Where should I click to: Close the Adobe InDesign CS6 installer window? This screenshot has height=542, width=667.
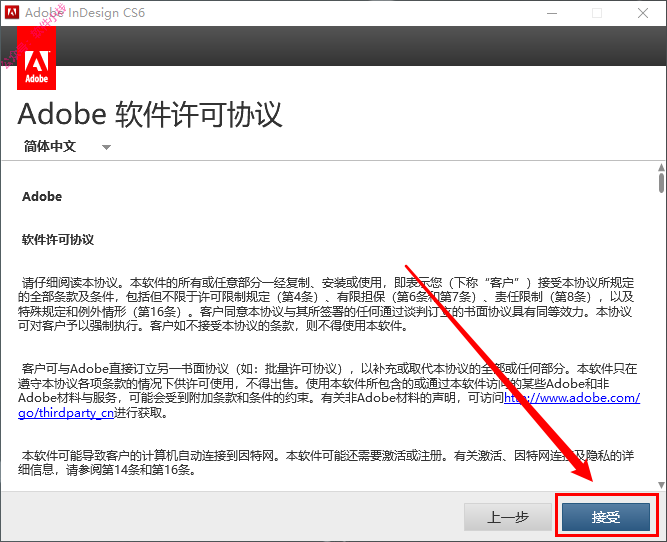[643, 13]
